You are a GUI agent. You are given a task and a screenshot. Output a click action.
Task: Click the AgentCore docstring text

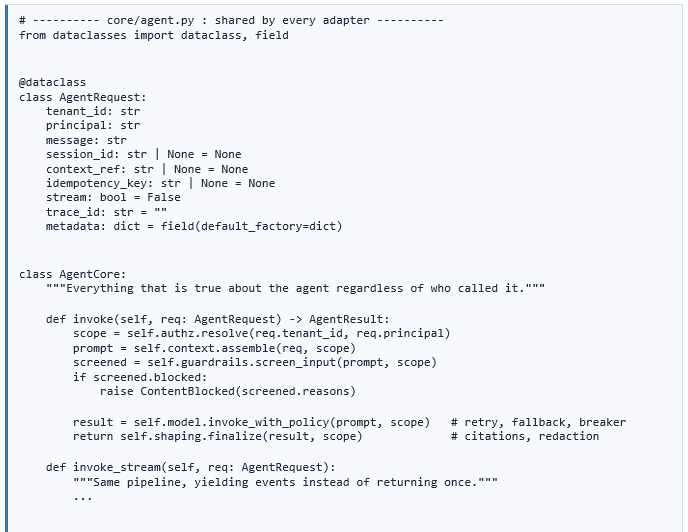click(x=295, y=288)
